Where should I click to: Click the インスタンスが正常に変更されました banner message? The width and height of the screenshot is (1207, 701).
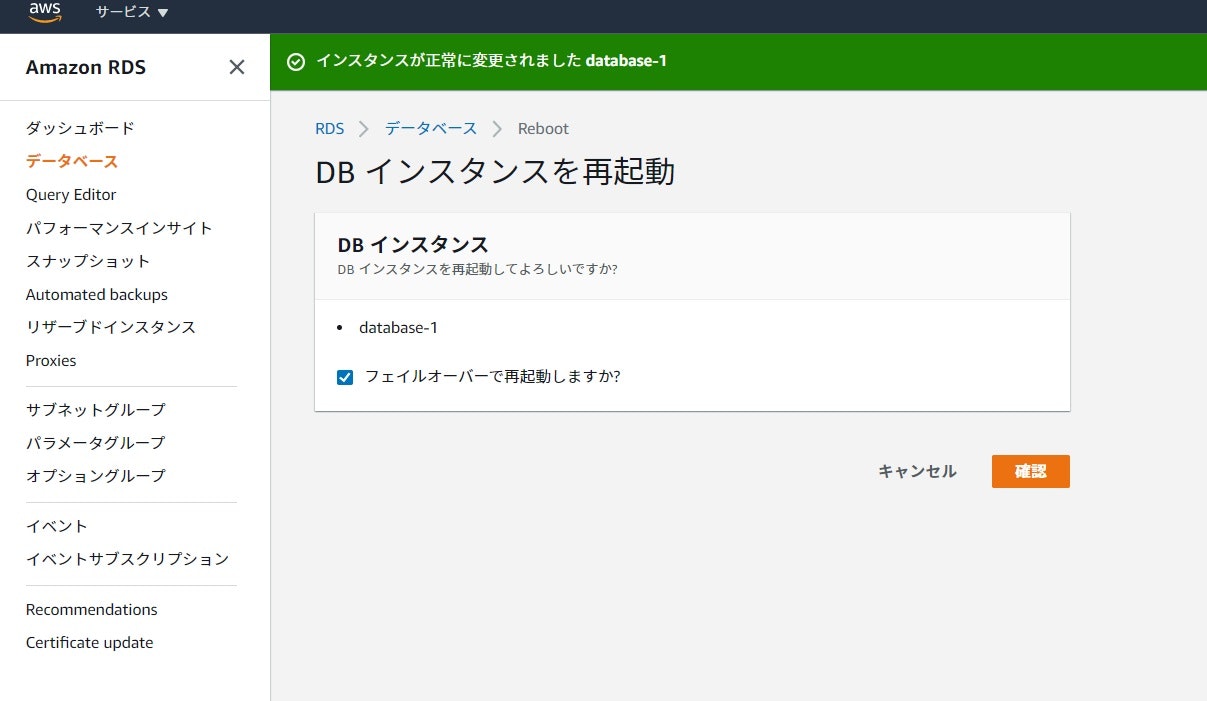click(491, 62)
